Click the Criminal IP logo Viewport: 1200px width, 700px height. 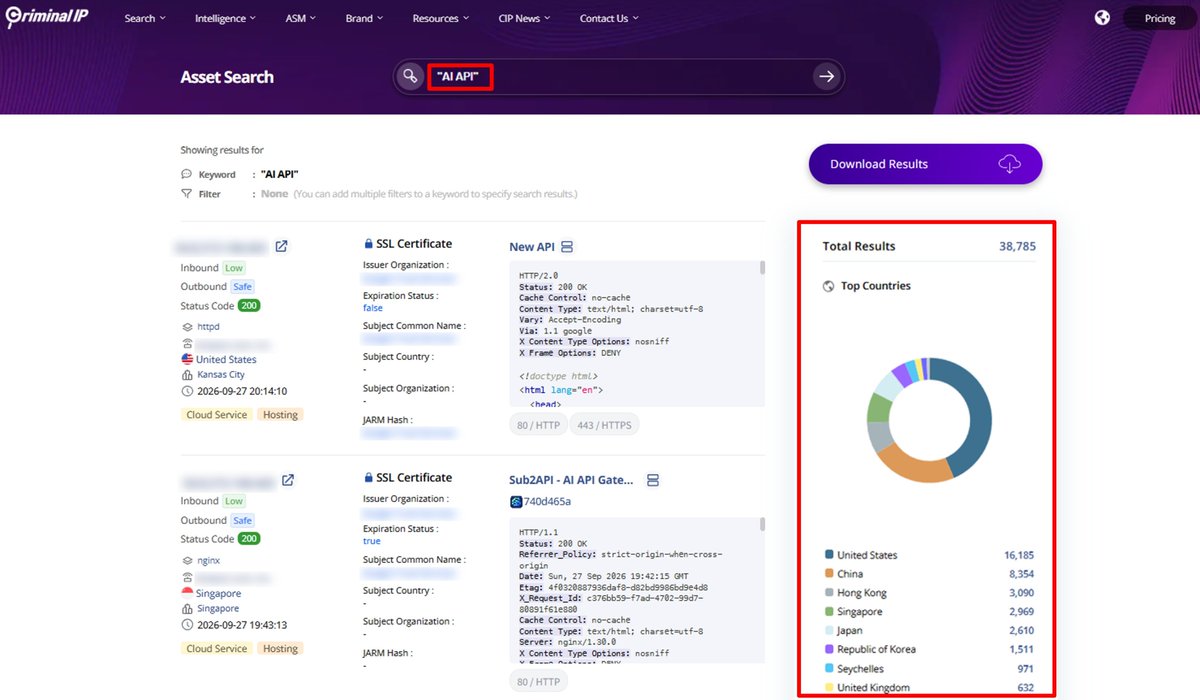(x=45, y=18)
